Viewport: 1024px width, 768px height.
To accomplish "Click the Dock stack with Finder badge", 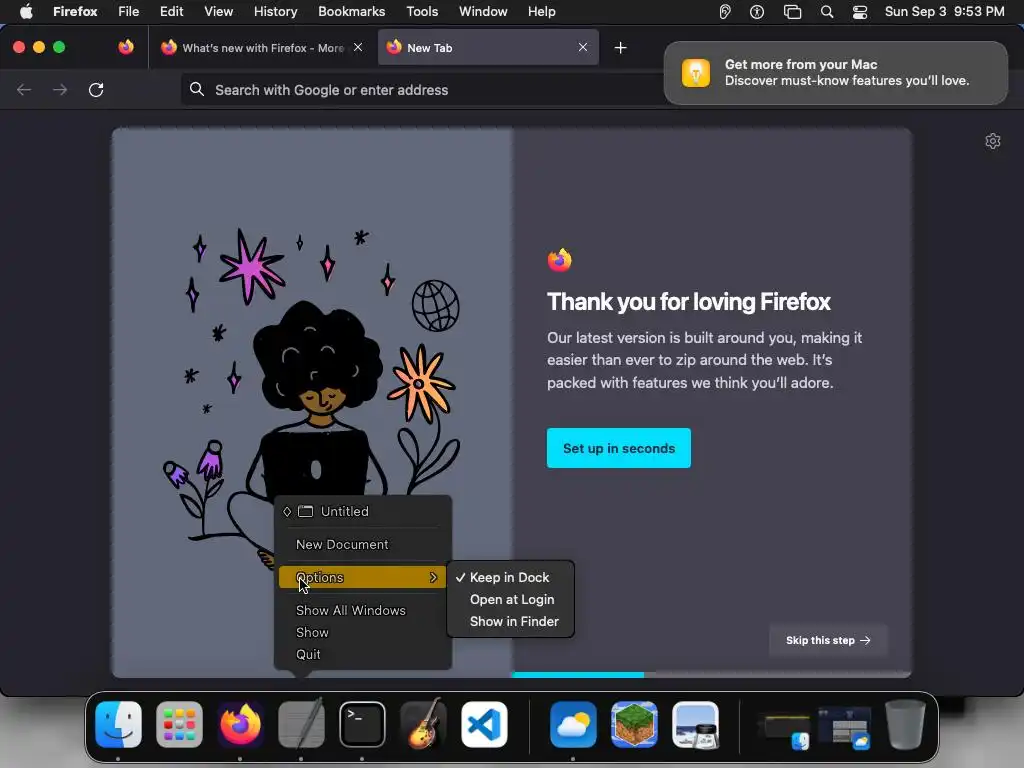I will coord(785,728).
